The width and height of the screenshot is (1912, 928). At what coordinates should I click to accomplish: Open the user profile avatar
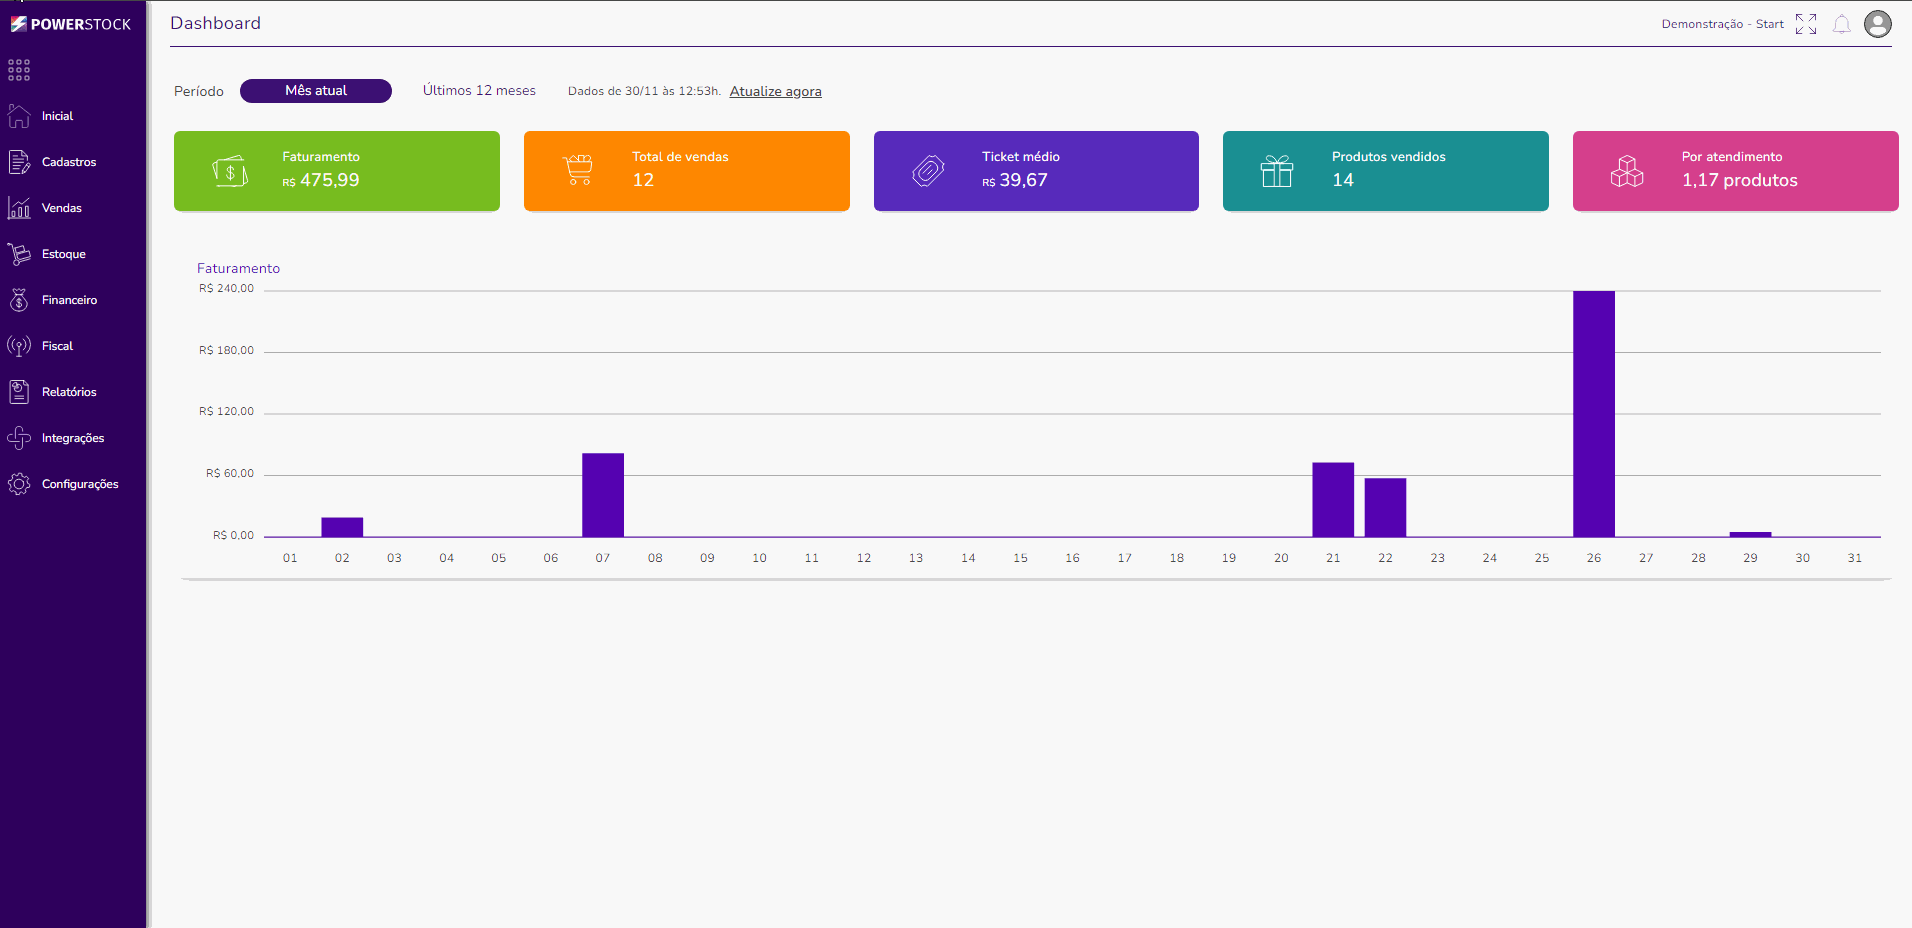[1878, 24]
